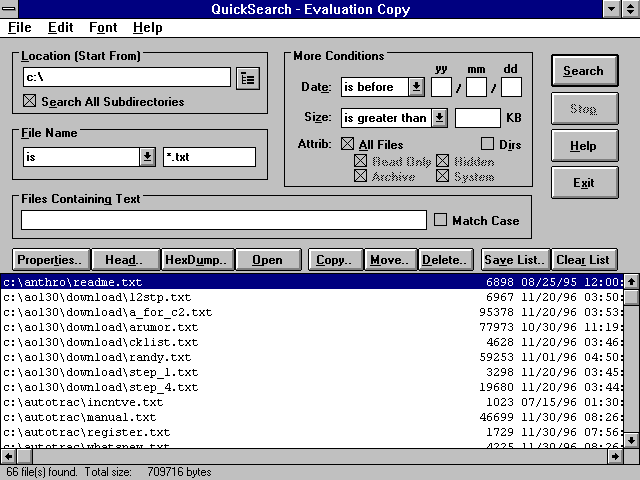
Task: Click the browse directory icon beside location field
Action: coord(247,78)
